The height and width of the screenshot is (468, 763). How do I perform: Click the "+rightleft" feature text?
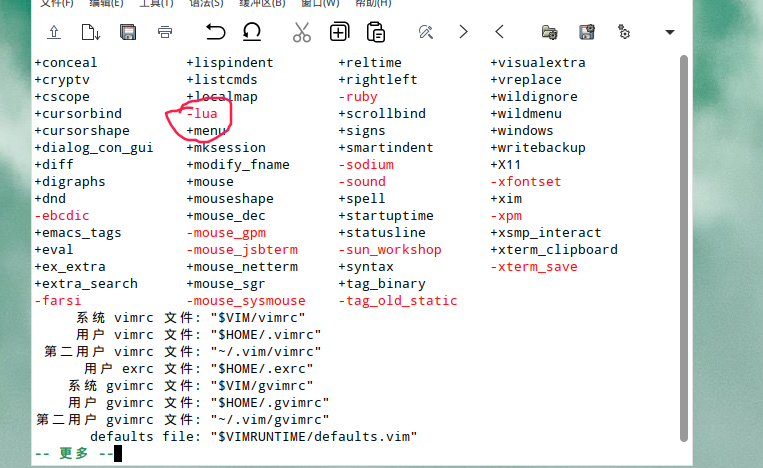click(378, 80)
